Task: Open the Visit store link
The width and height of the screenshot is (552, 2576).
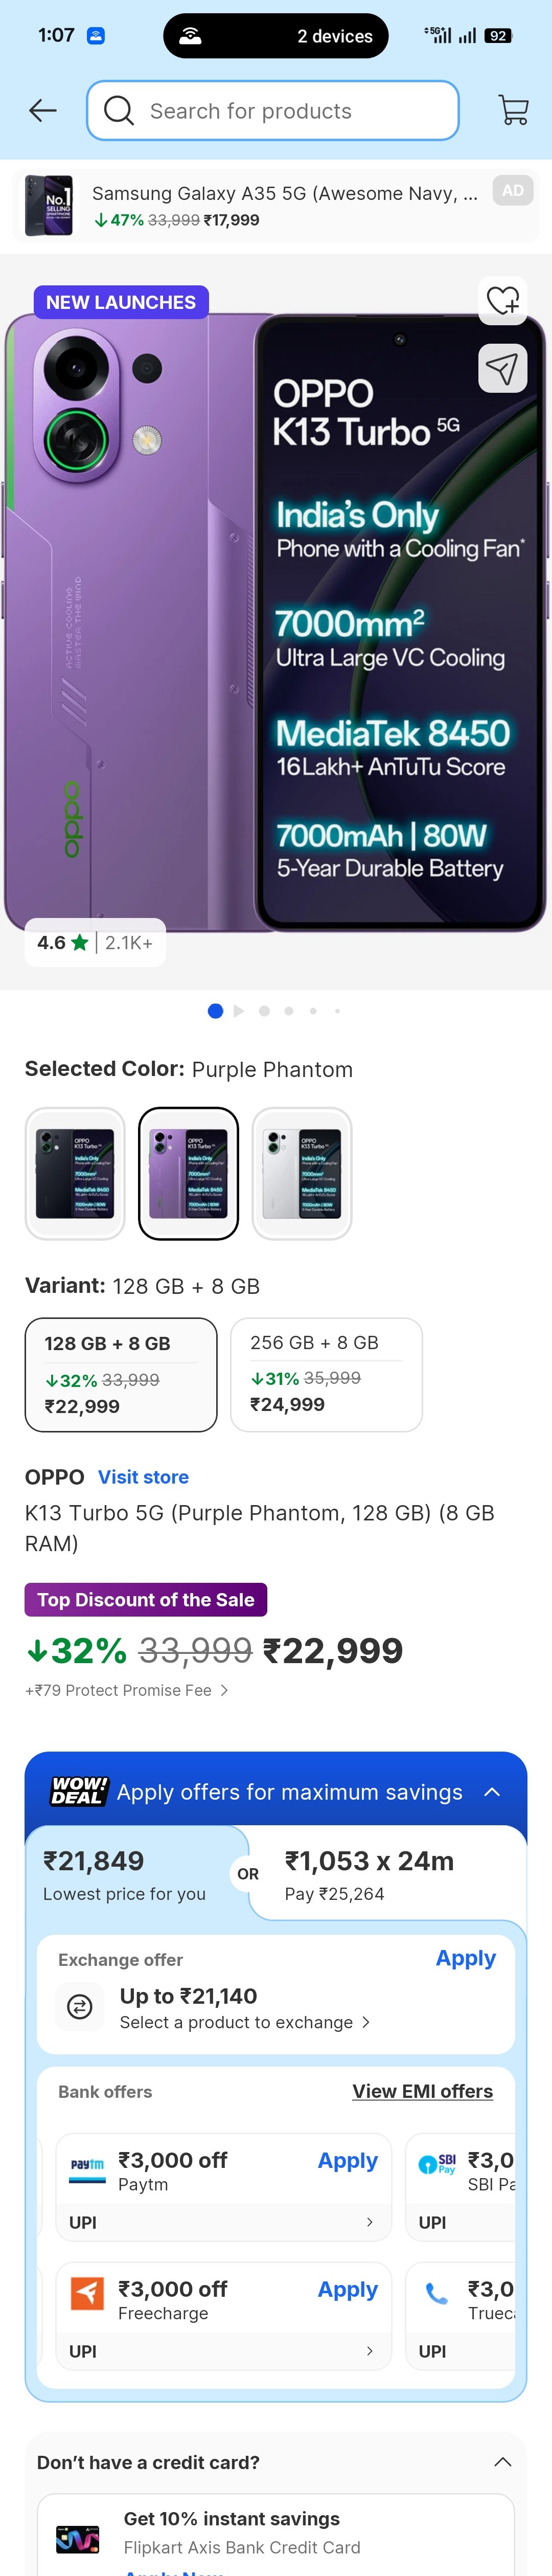Action: tap(143, 1477)
